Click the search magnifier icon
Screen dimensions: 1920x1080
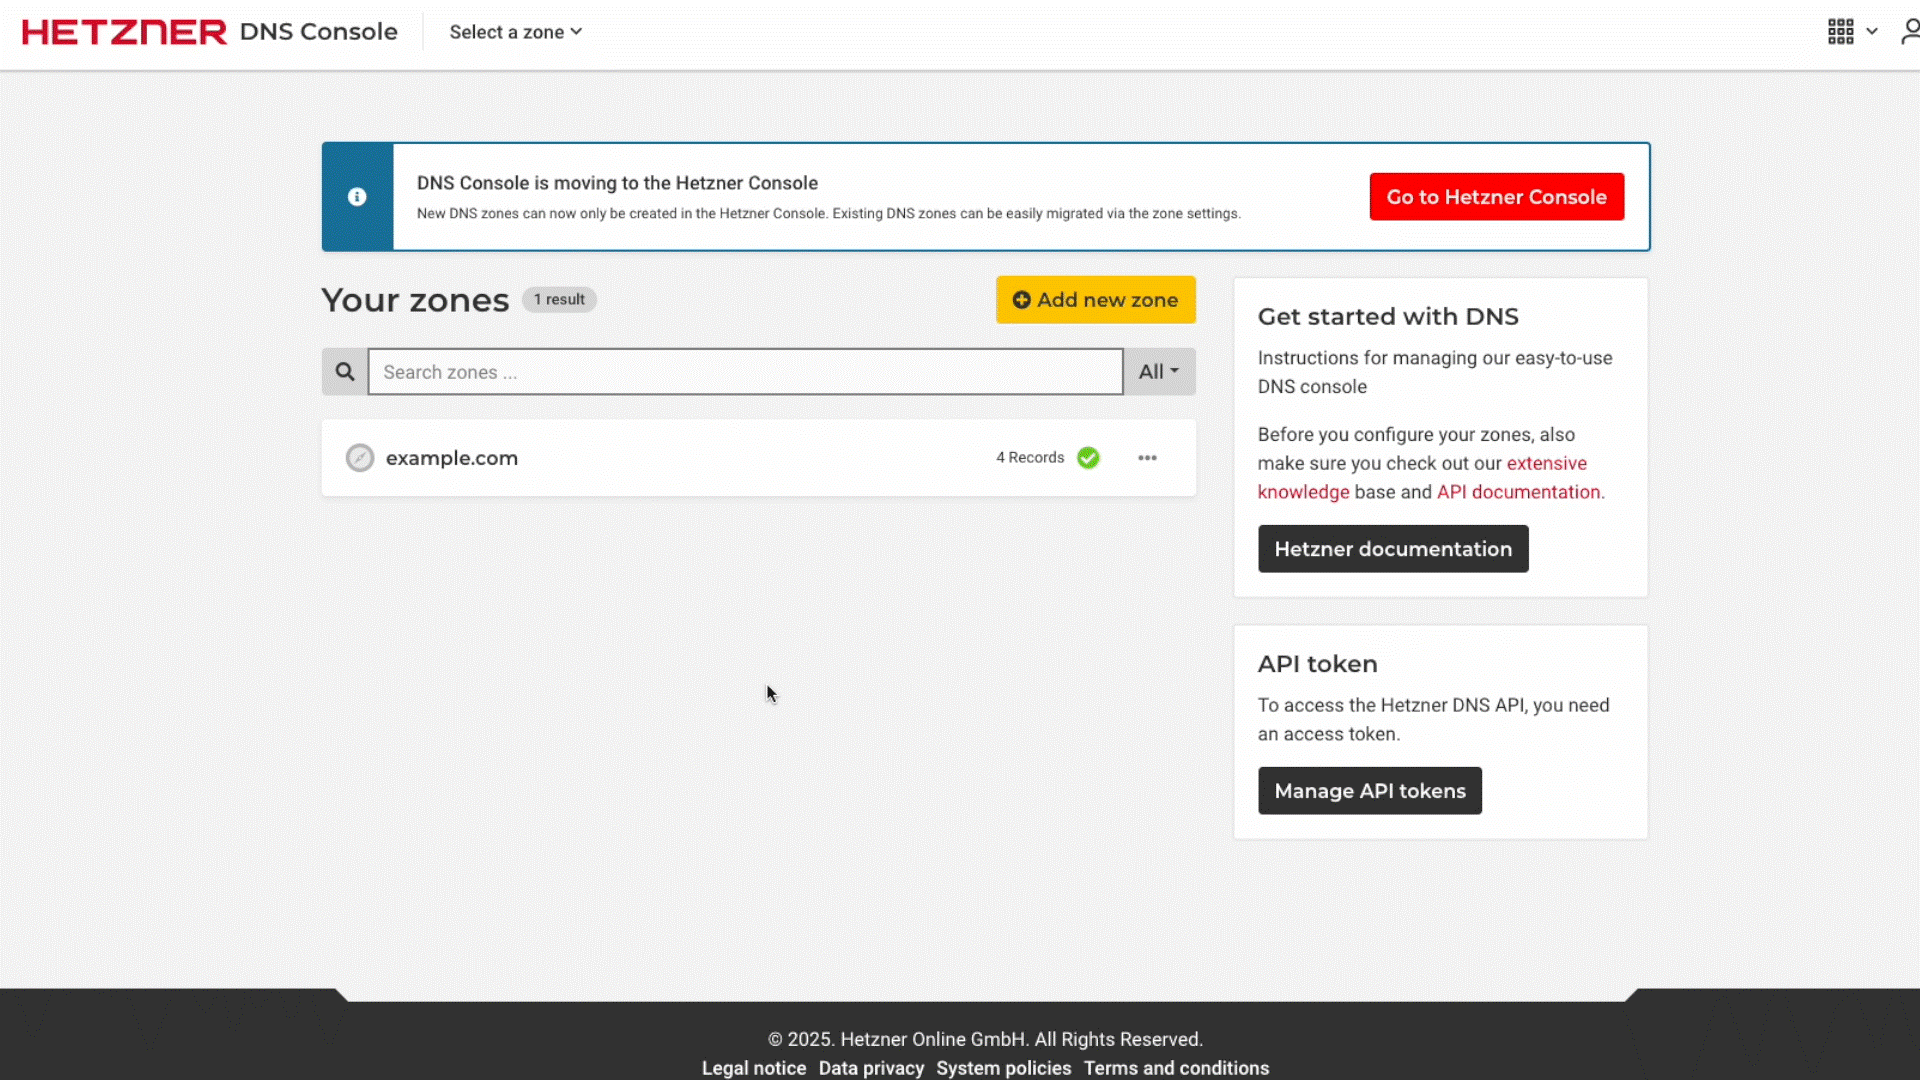click(x=345, y=372)
